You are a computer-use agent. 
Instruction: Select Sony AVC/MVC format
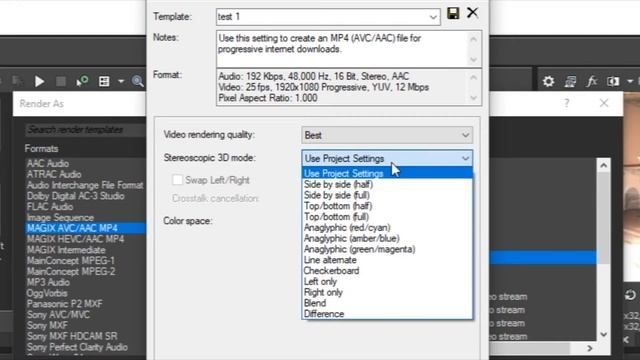[58, 315]
